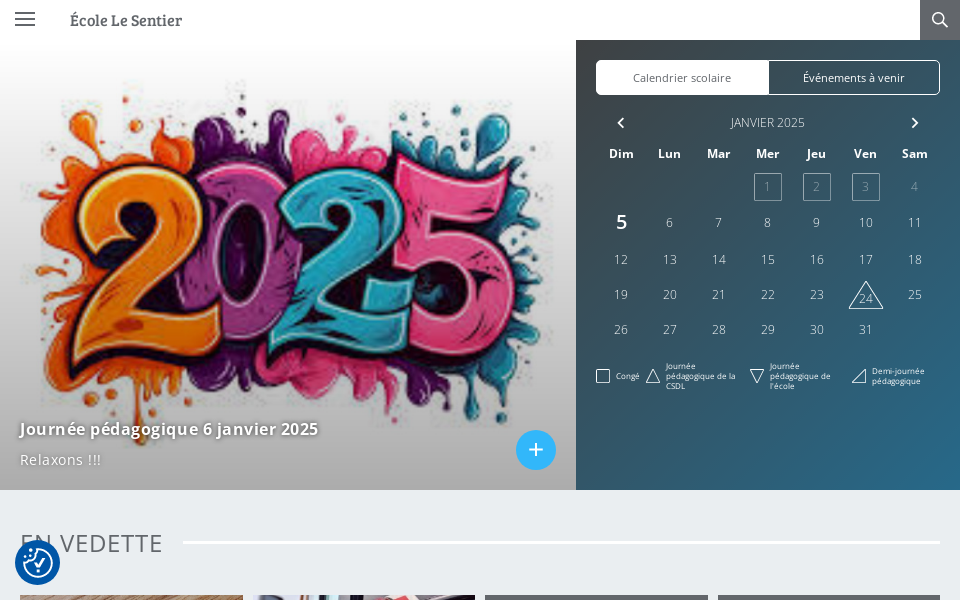Click the Congé square legend icon
Image resolution: width=960 pixels, height=600 pixels.
(603, 376)
